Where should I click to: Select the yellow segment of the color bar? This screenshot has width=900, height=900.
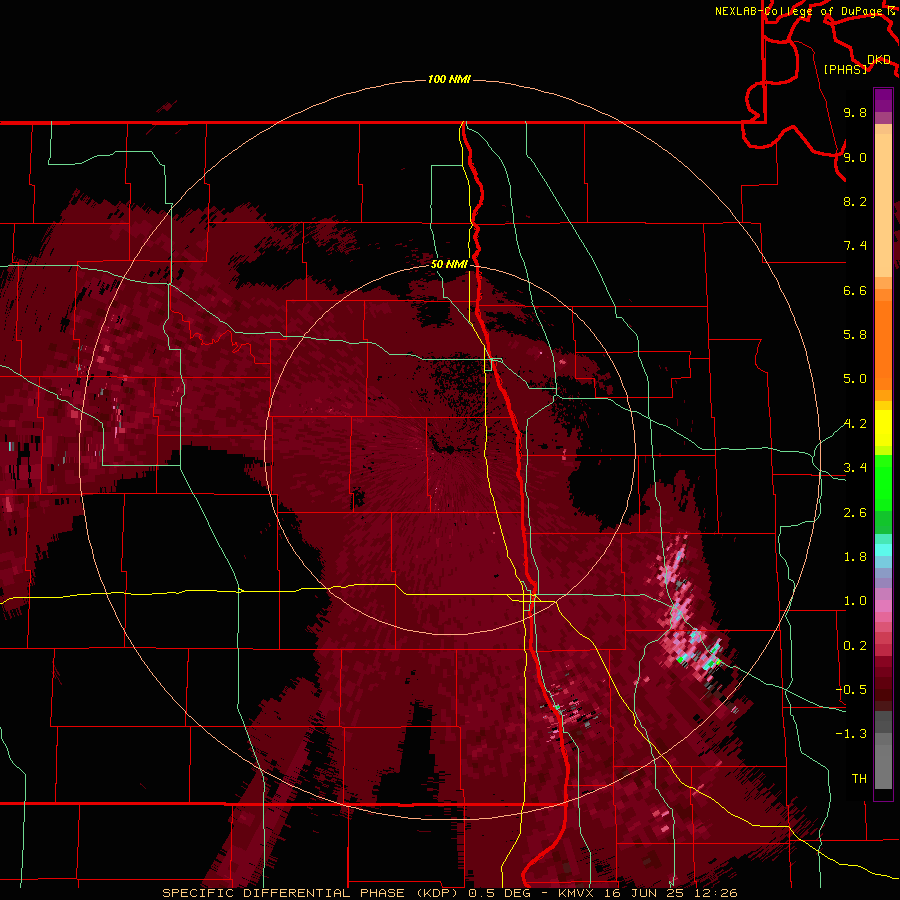click(883, 428)
